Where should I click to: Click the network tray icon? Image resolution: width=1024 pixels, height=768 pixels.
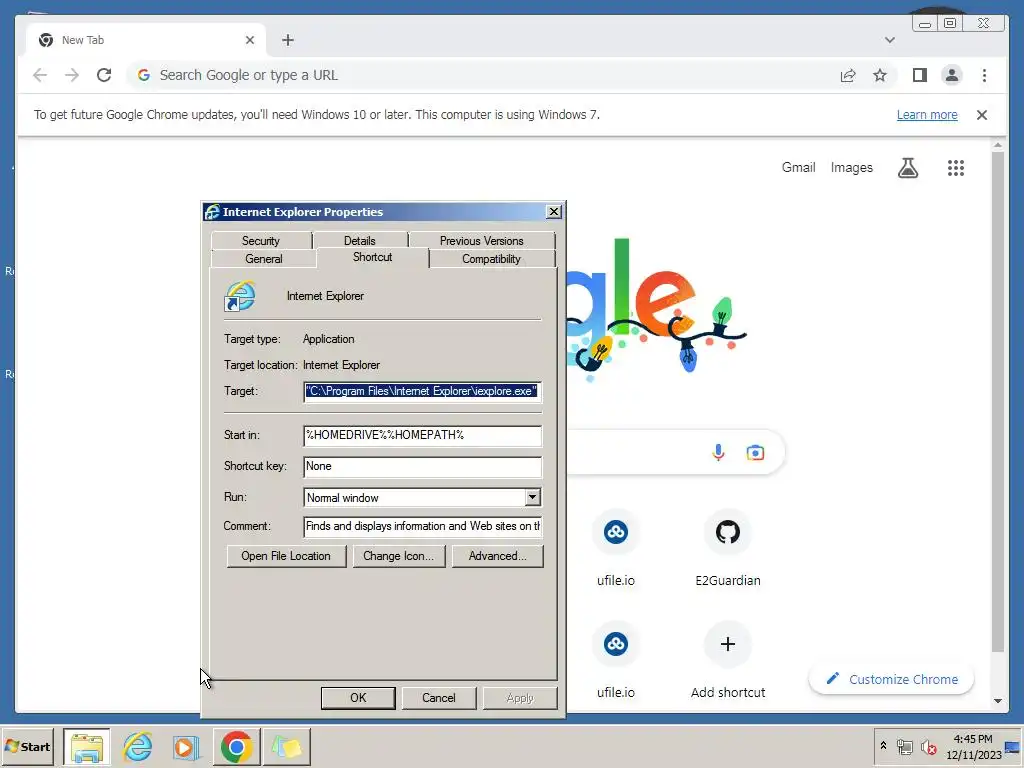coord(904,746)
